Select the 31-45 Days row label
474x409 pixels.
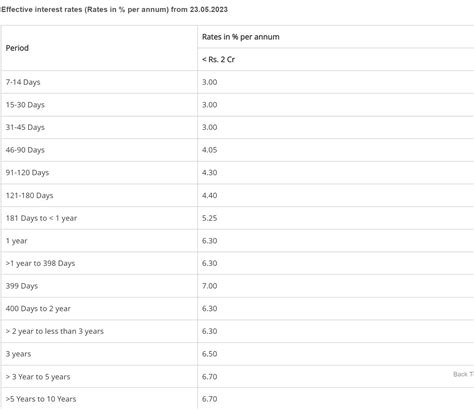(x=25, y=127)
